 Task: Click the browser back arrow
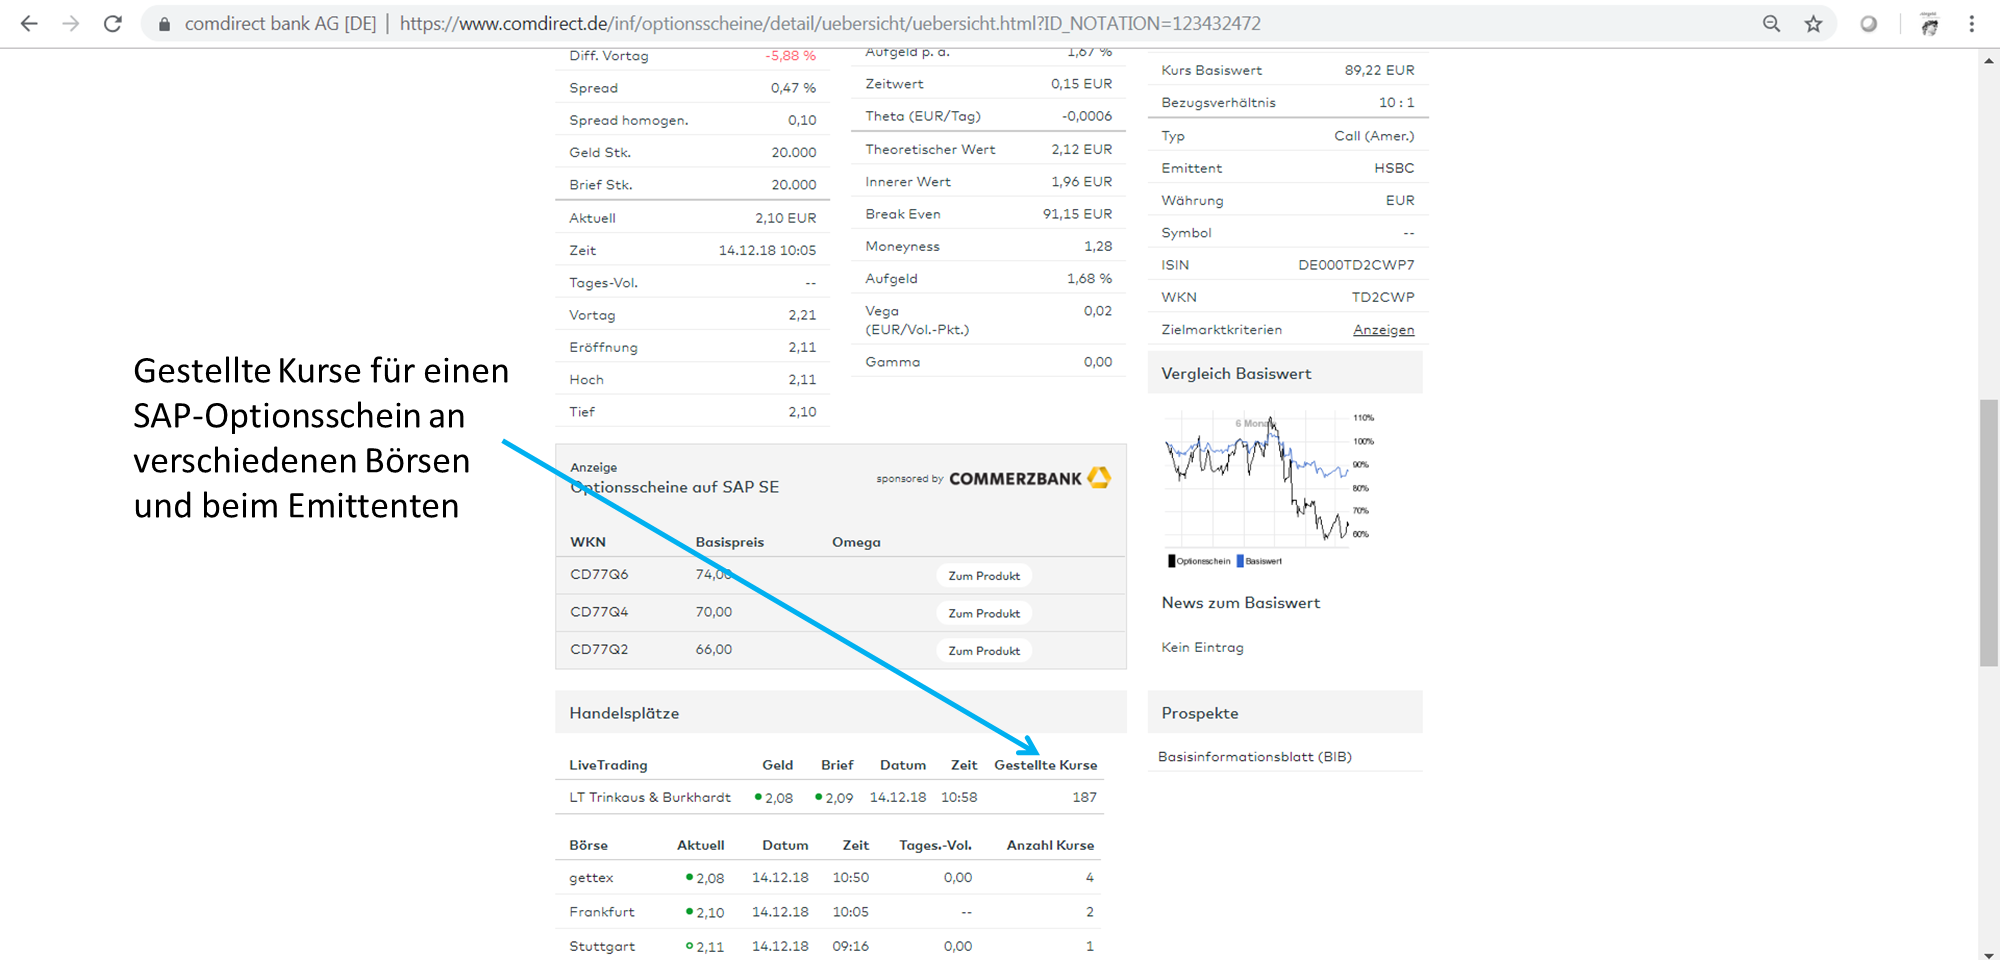coord(29,23)
